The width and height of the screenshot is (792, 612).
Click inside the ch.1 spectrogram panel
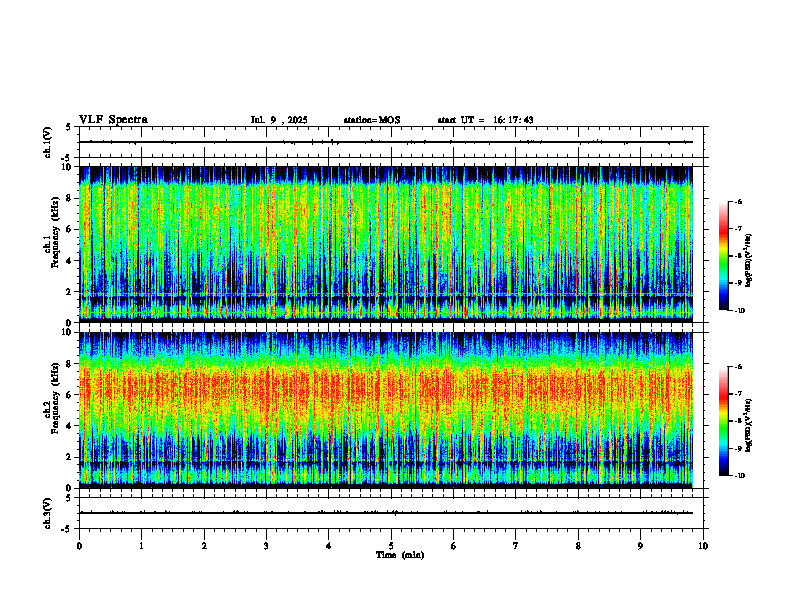coord(386,244)
